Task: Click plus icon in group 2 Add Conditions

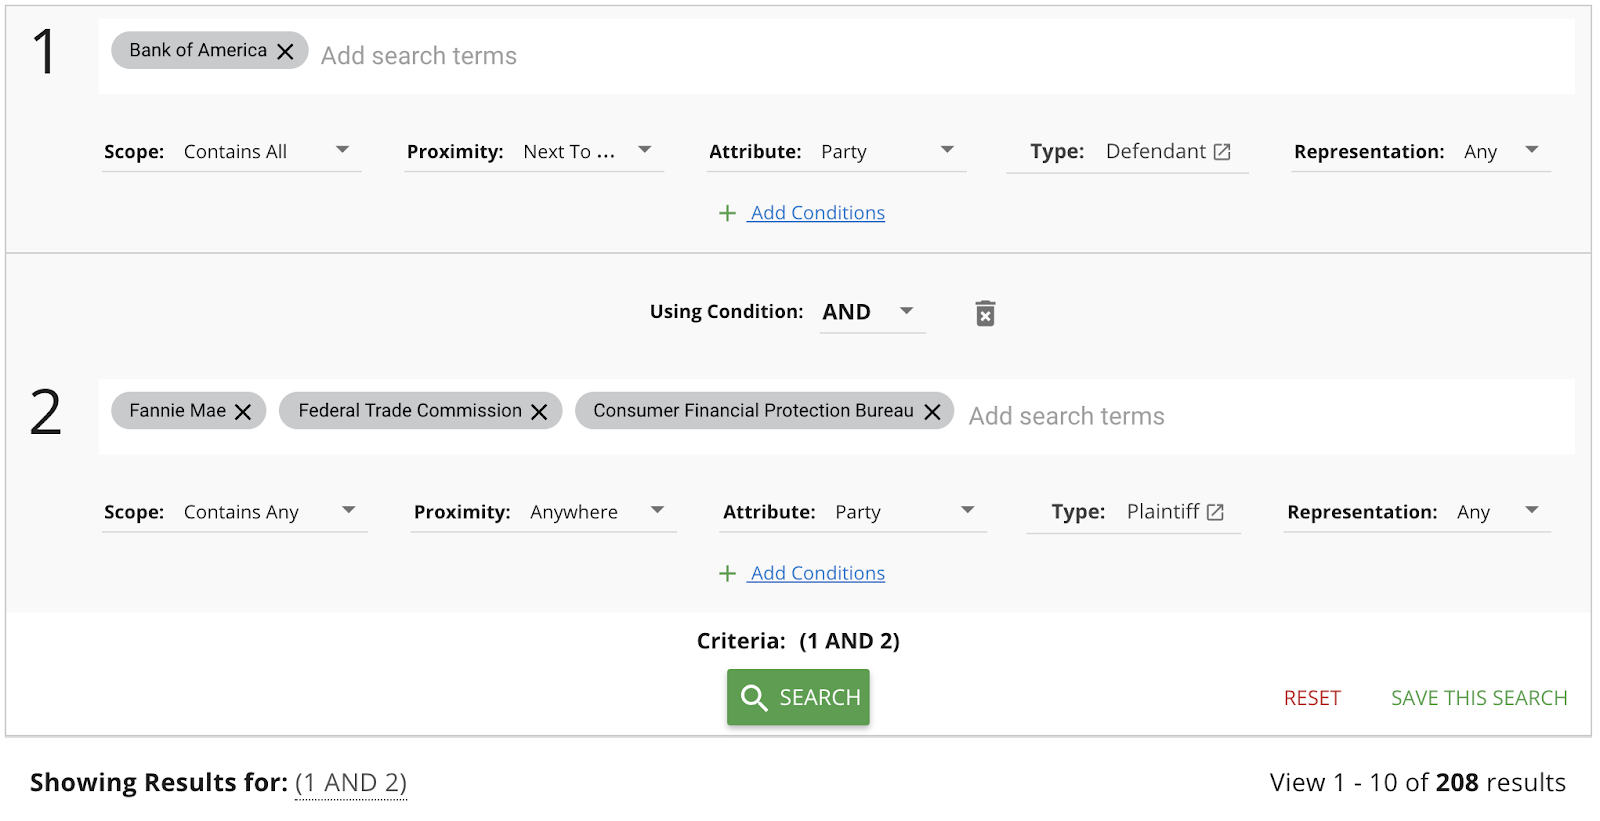Action: point(728,573)
